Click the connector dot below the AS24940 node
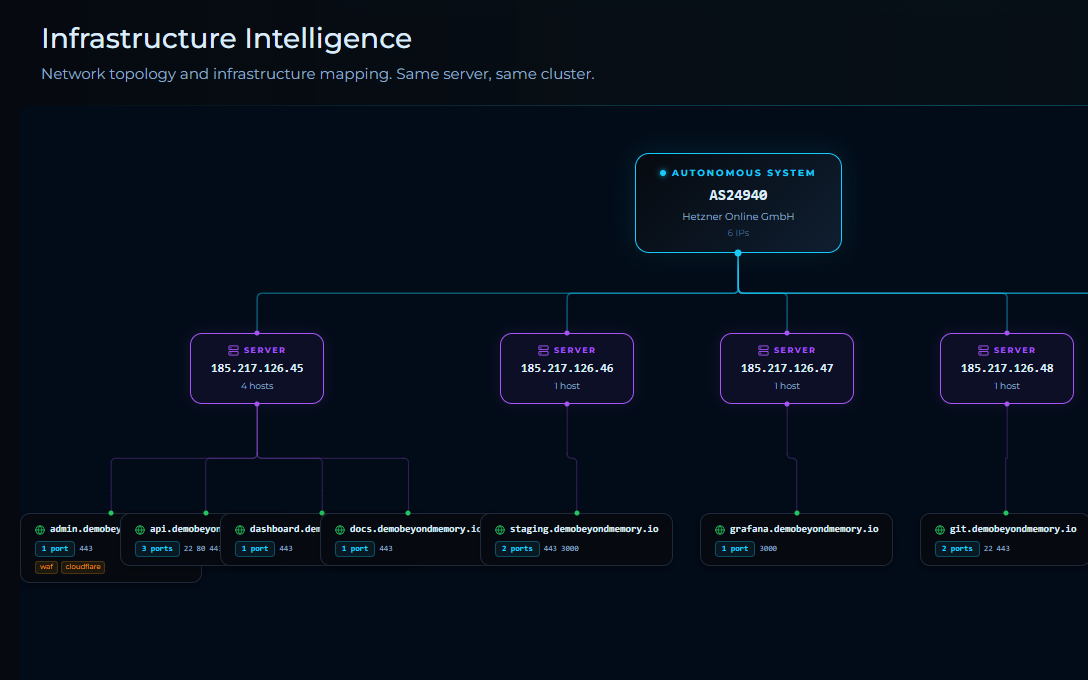This screenshot has height=680, width=1088. tap(738, 253)
